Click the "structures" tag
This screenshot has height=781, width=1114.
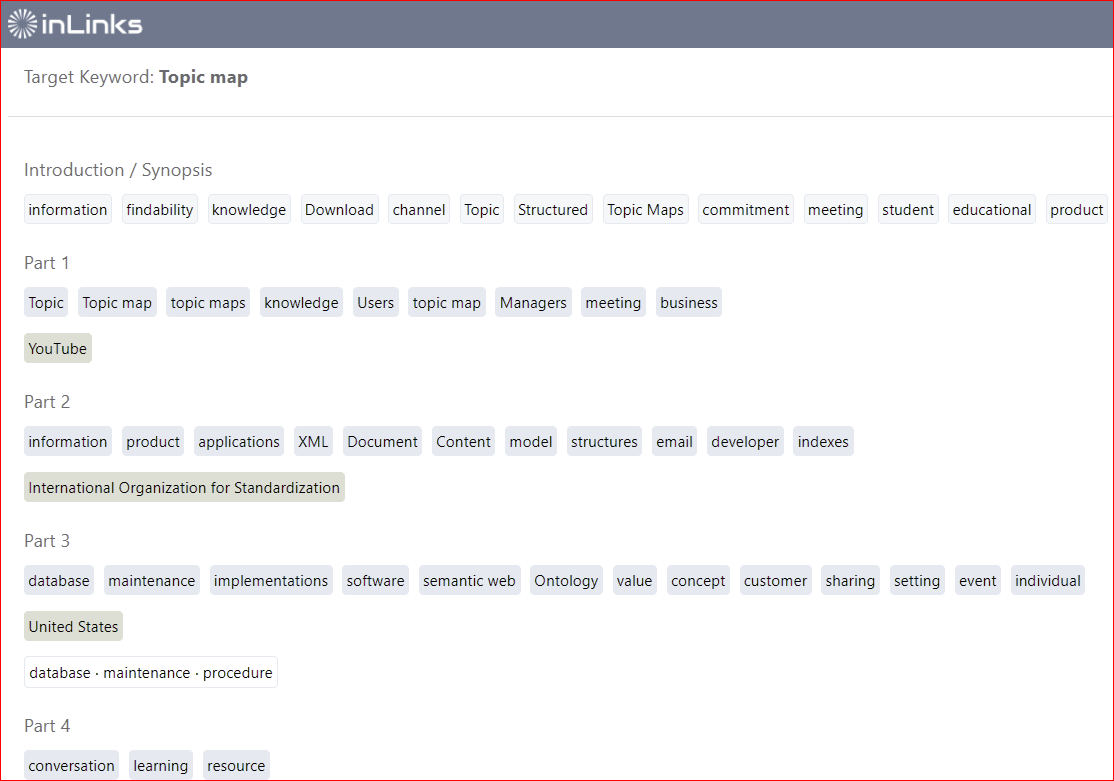point(605,441)
